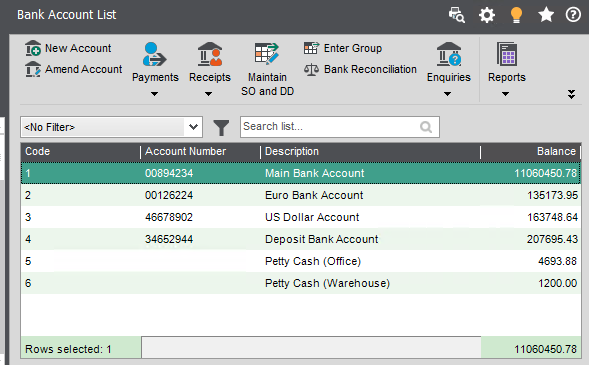Image resolution: width=589 pixels, height=365 pixels.
Task: Expand the Payments dropdown arrow
Action: click(154, 94)
